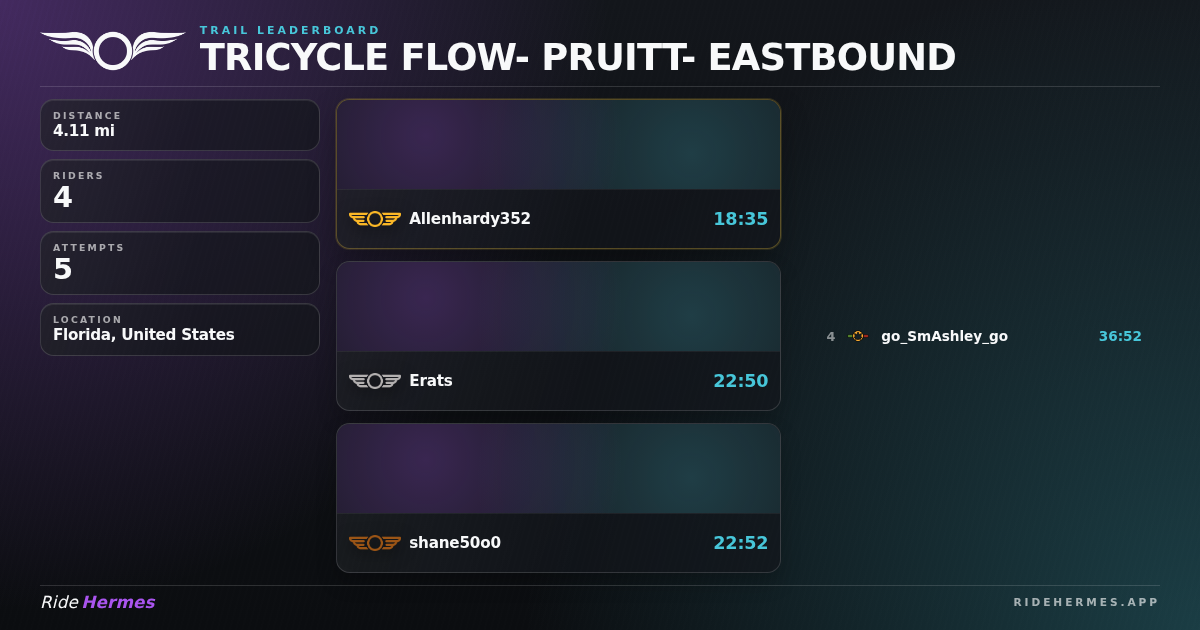The height and width of the screenshot is (630, 1200).
Task: Open the second-place card banner image
Action: pos(558,307)
